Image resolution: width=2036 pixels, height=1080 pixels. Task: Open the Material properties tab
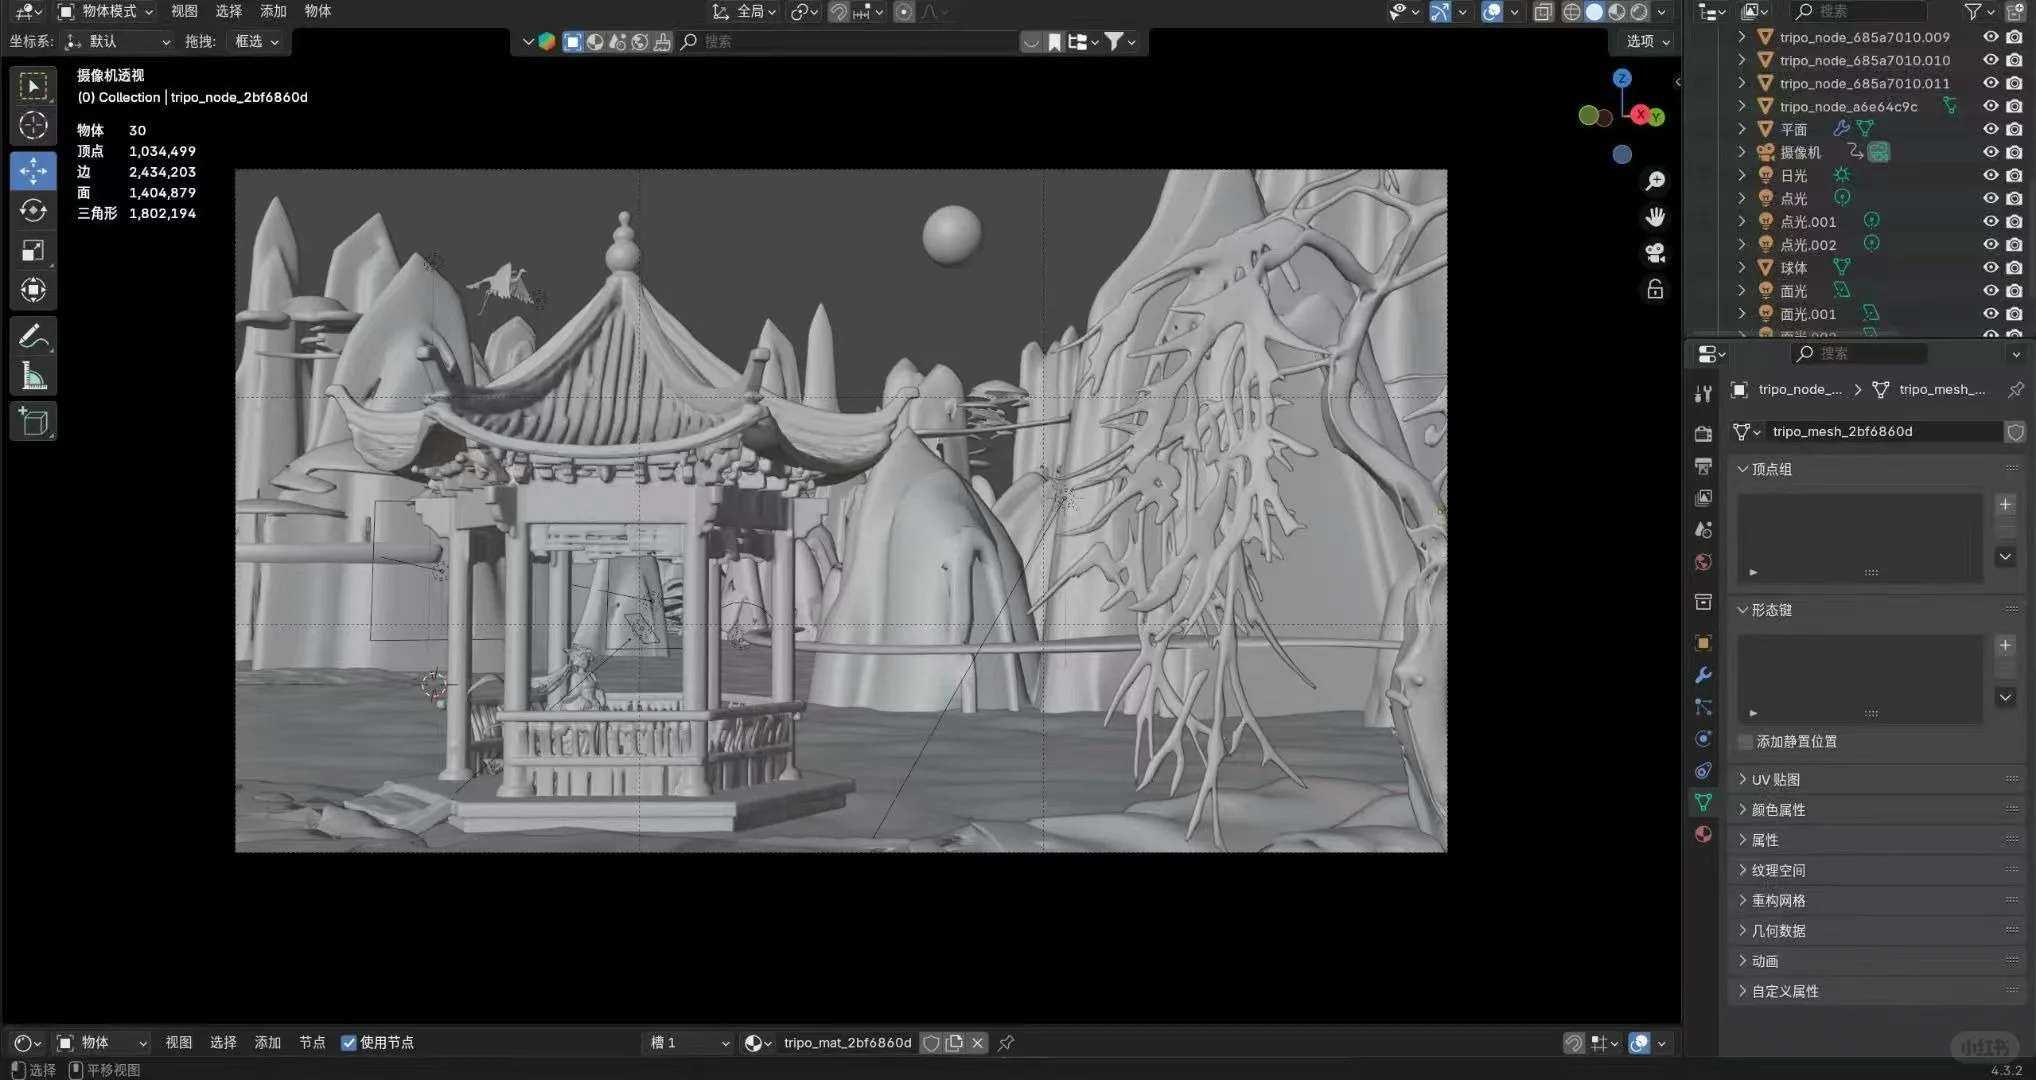[1703, 834]
